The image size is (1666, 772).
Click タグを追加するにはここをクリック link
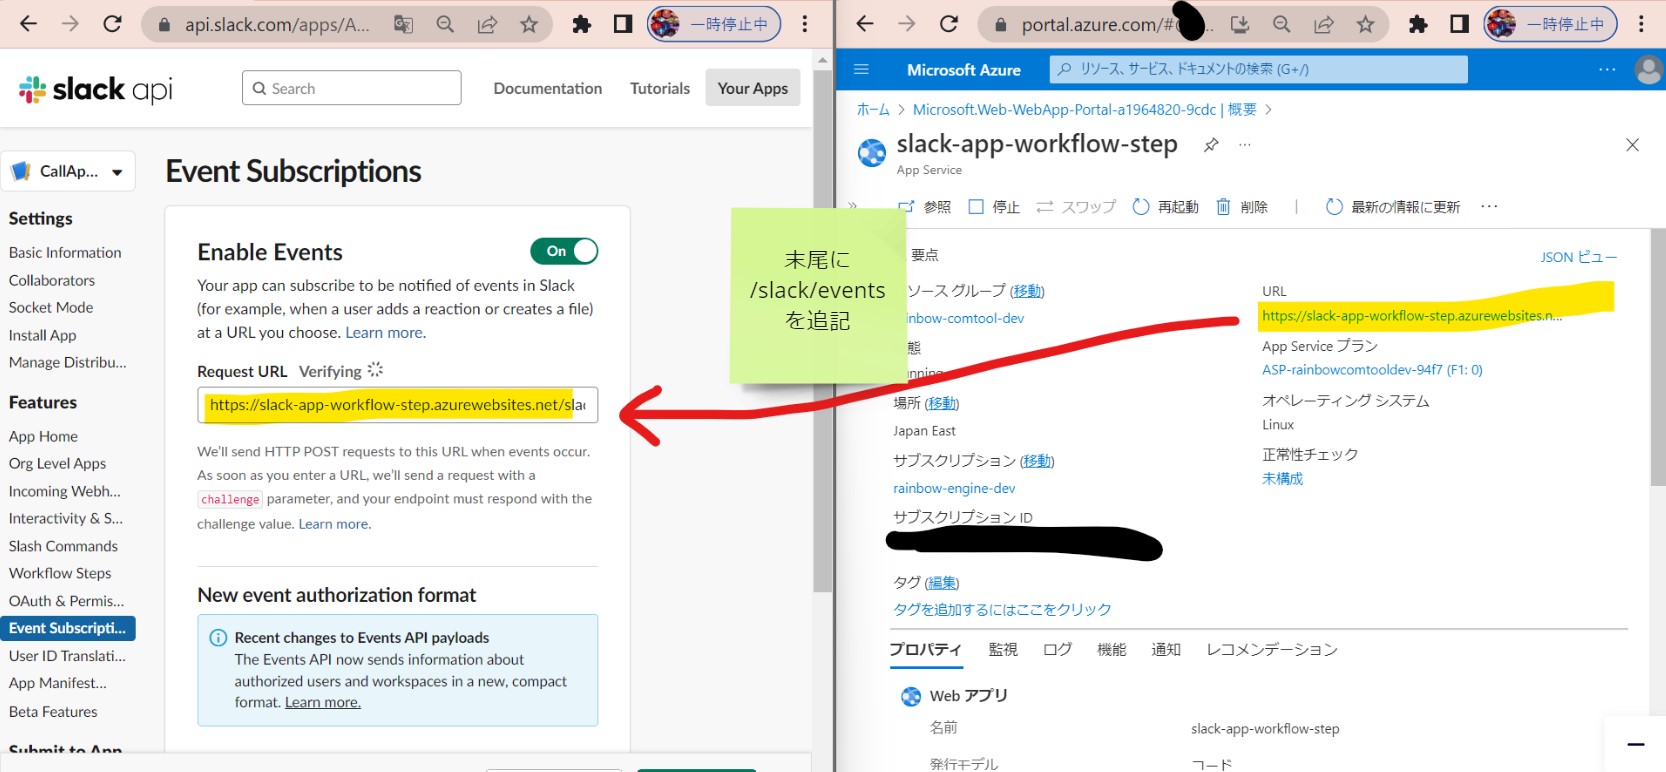point(1002,610)
